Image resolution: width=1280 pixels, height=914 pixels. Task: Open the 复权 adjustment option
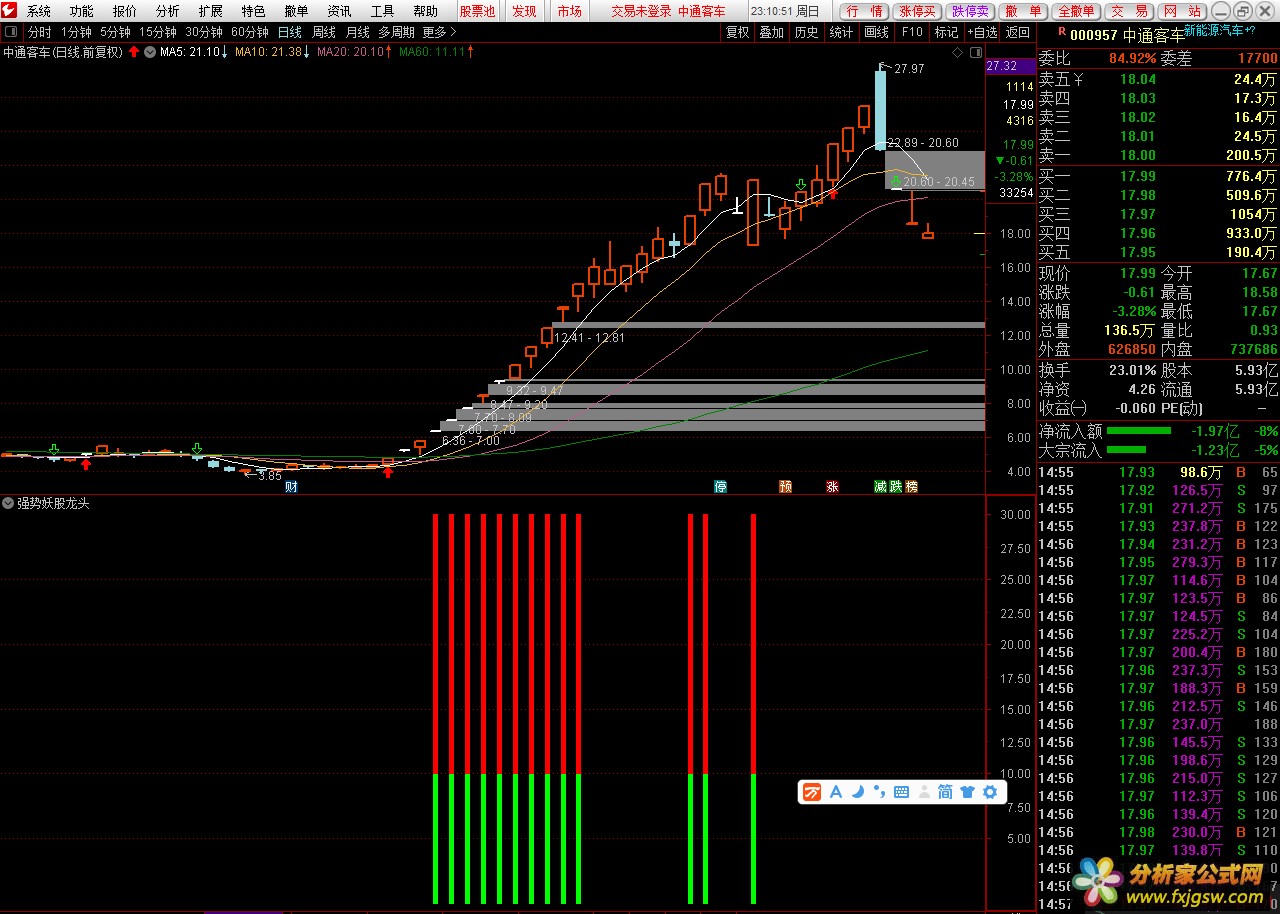[738, 32]
